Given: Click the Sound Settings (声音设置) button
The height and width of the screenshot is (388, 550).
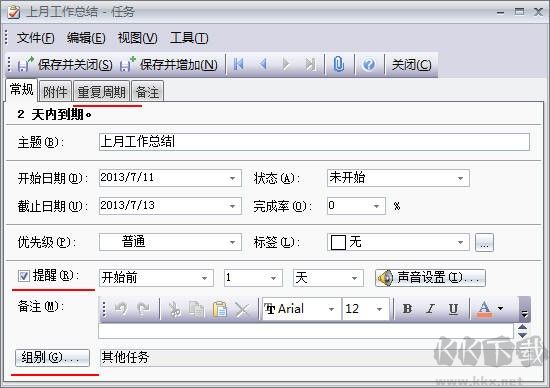Looking at the screenshot, I should pyautogui.click(x=430, y=278).
